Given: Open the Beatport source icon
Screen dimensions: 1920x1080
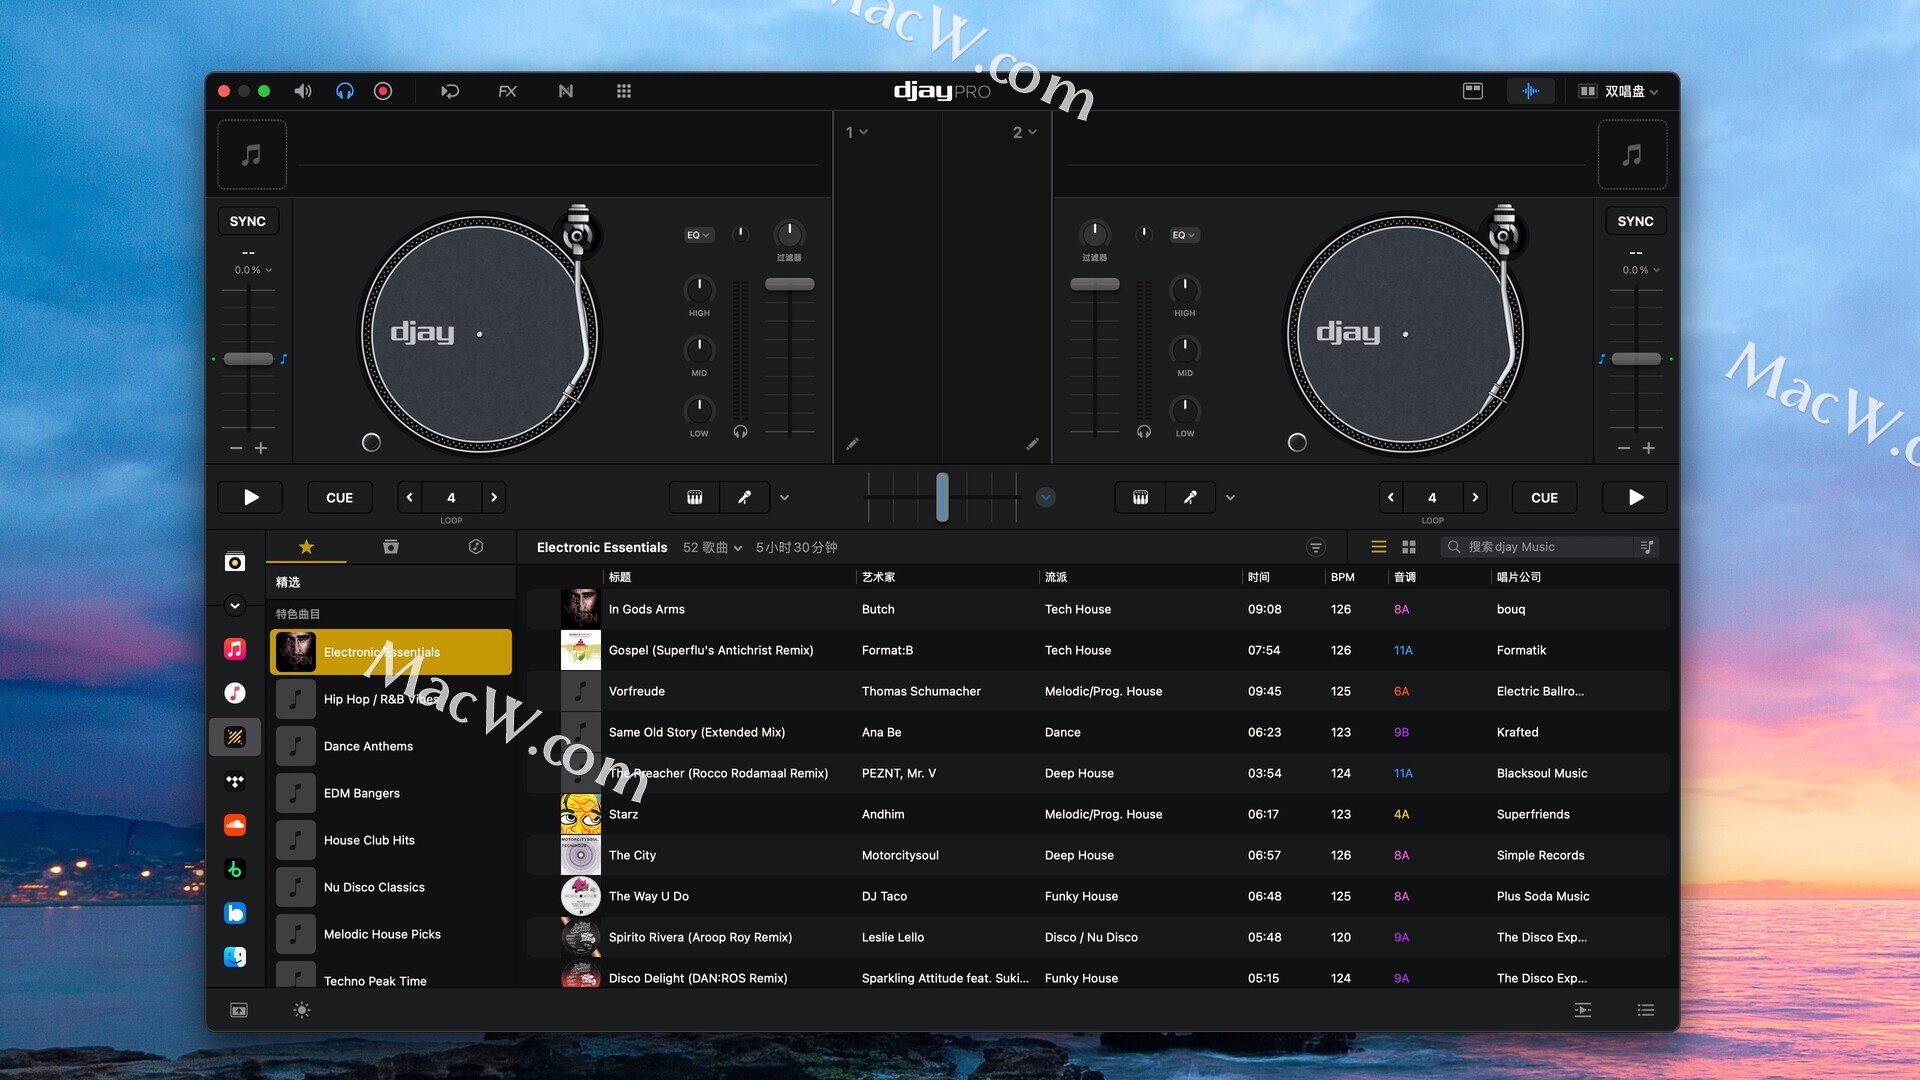Looking at the screenshot, I should [235, 869].
